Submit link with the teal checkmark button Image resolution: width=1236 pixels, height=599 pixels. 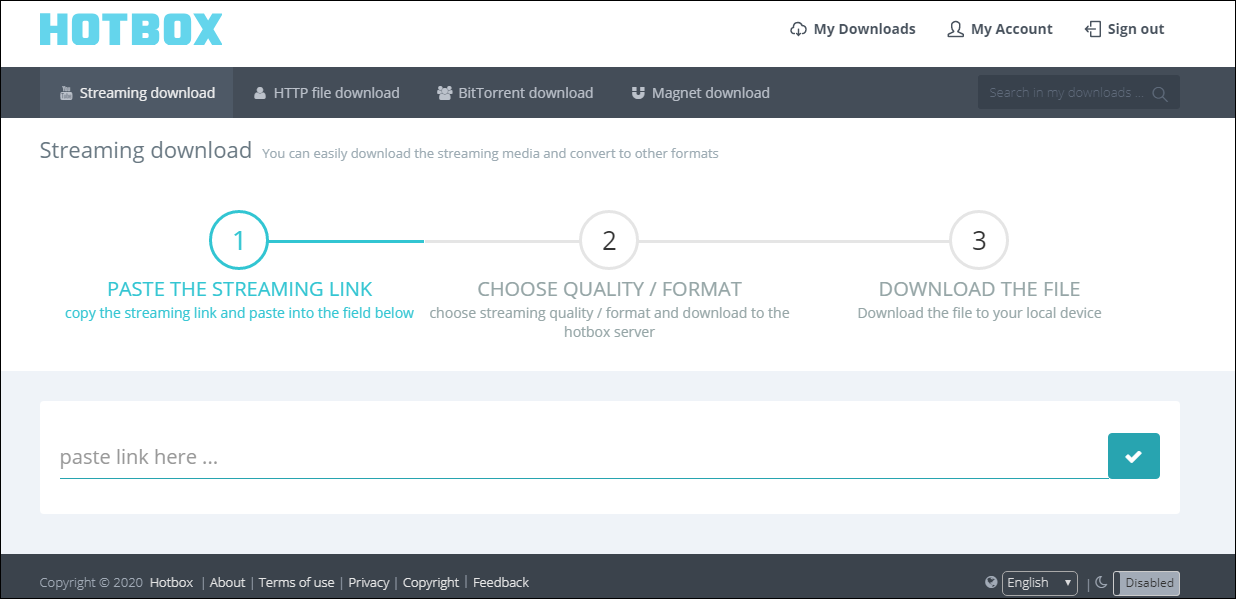(1134, 456)
